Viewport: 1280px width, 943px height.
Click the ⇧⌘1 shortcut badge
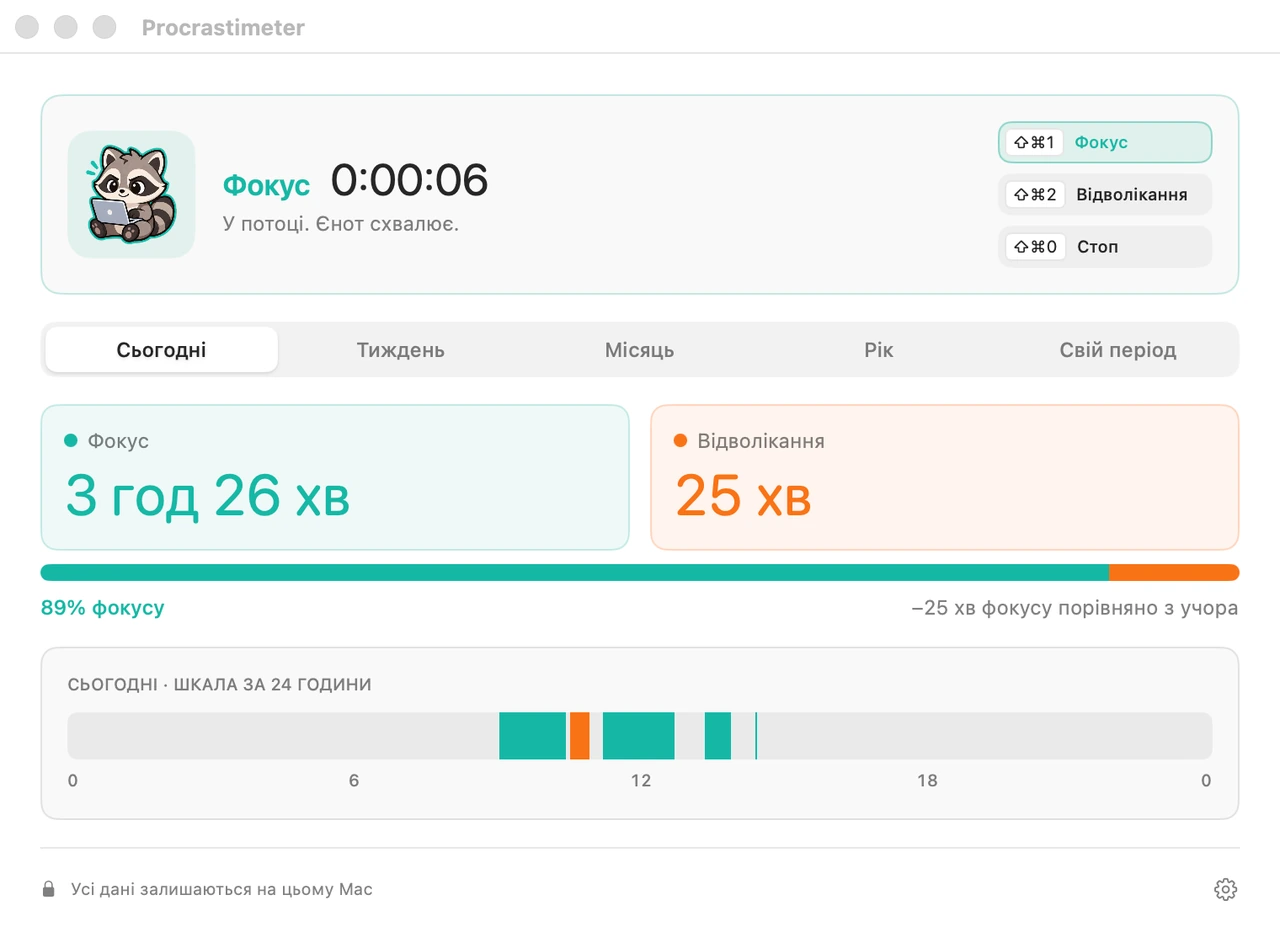click(1035, 142)
